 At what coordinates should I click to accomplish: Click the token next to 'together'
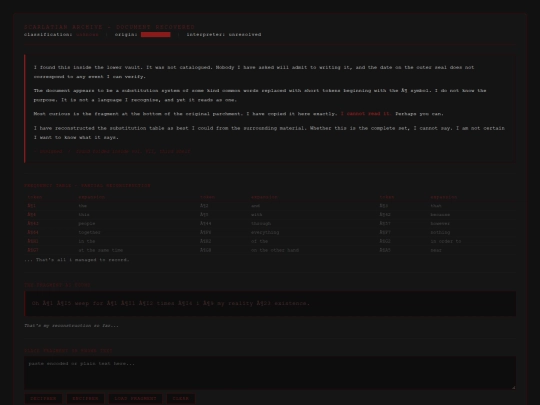33,232
